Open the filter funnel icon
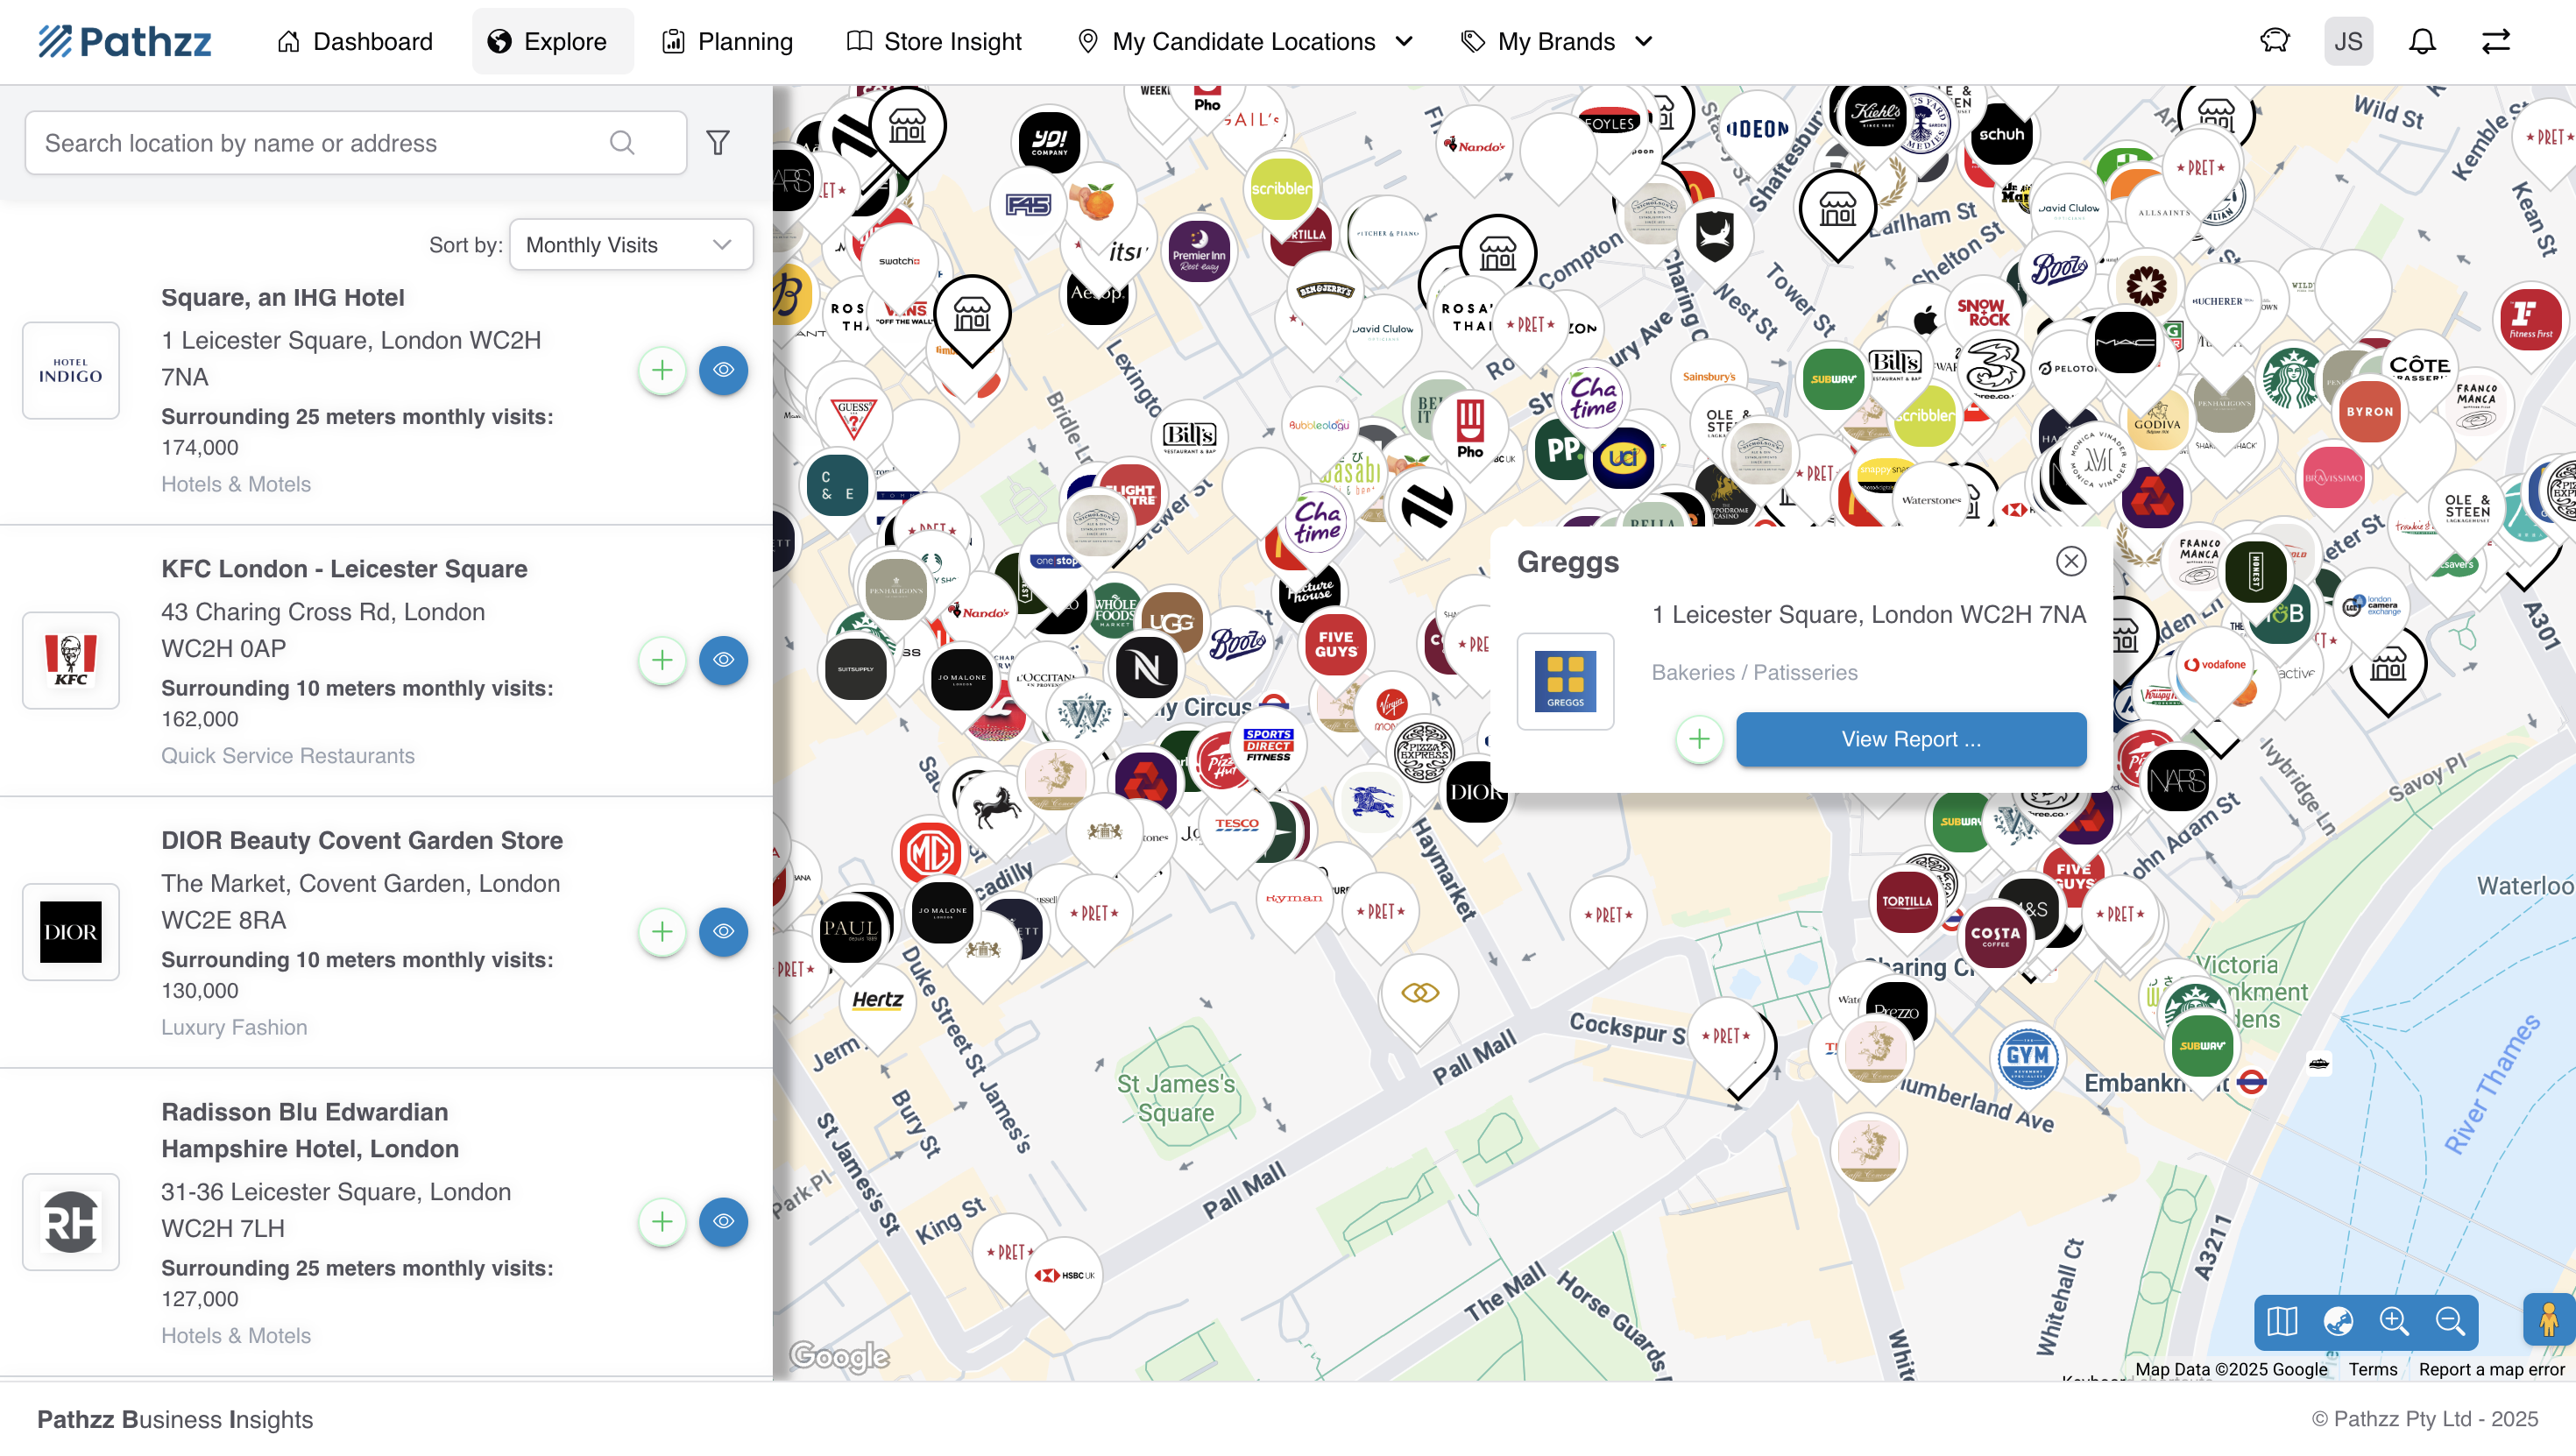The height and width of the screenshot is (1456, 2576). tap(717, 143)
